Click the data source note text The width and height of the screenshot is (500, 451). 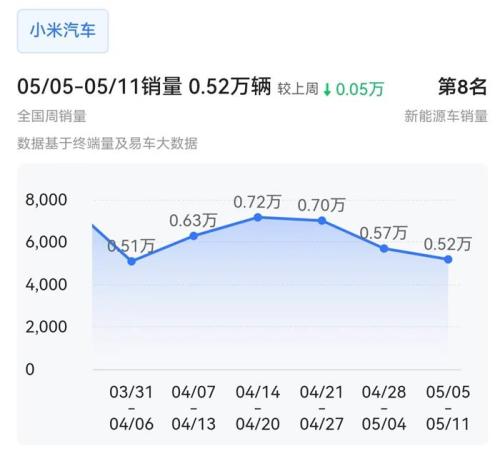point(107,143)
